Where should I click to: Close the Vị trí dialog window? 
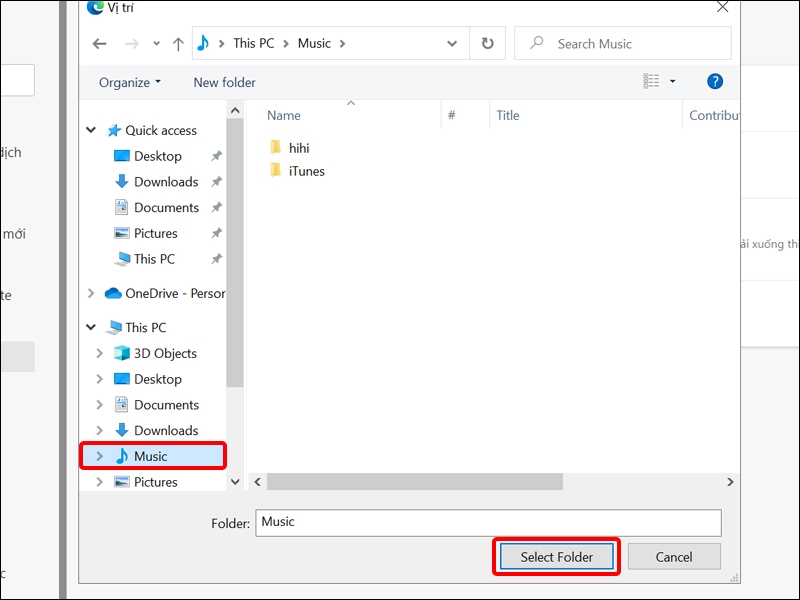point(722,7)
